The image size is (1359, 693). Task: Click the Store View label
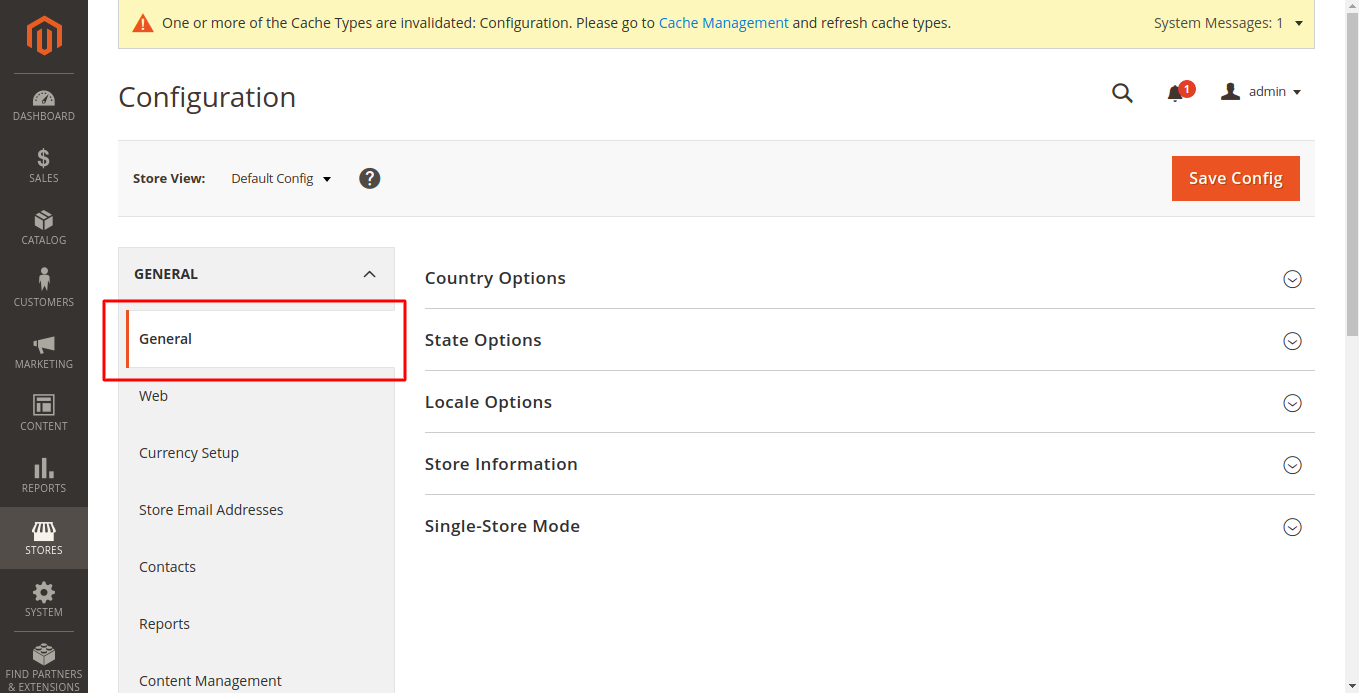click(169, 179)
